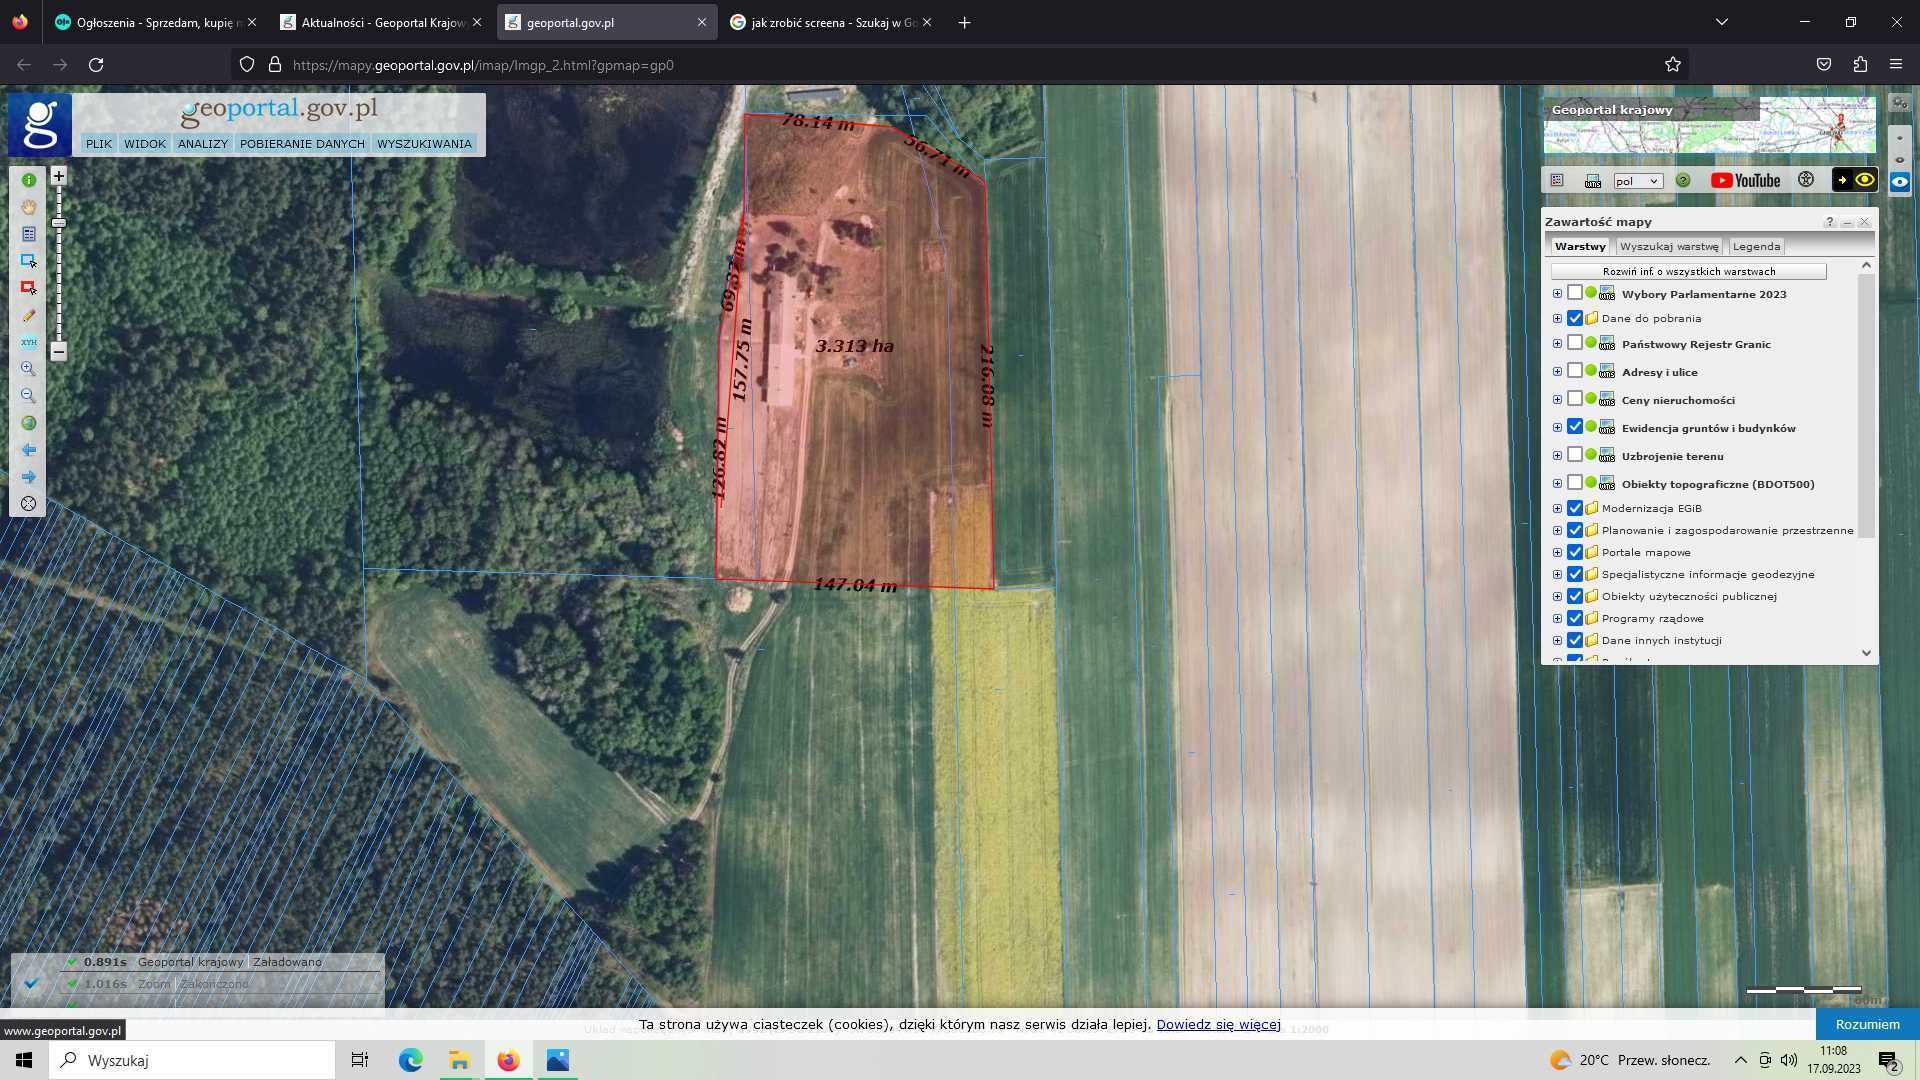The width and height of the screenshot is (1920, 1080).
Task: Enable Uzbrojenie terenu layer checkbox
Action: click(x=1575, y=455)
